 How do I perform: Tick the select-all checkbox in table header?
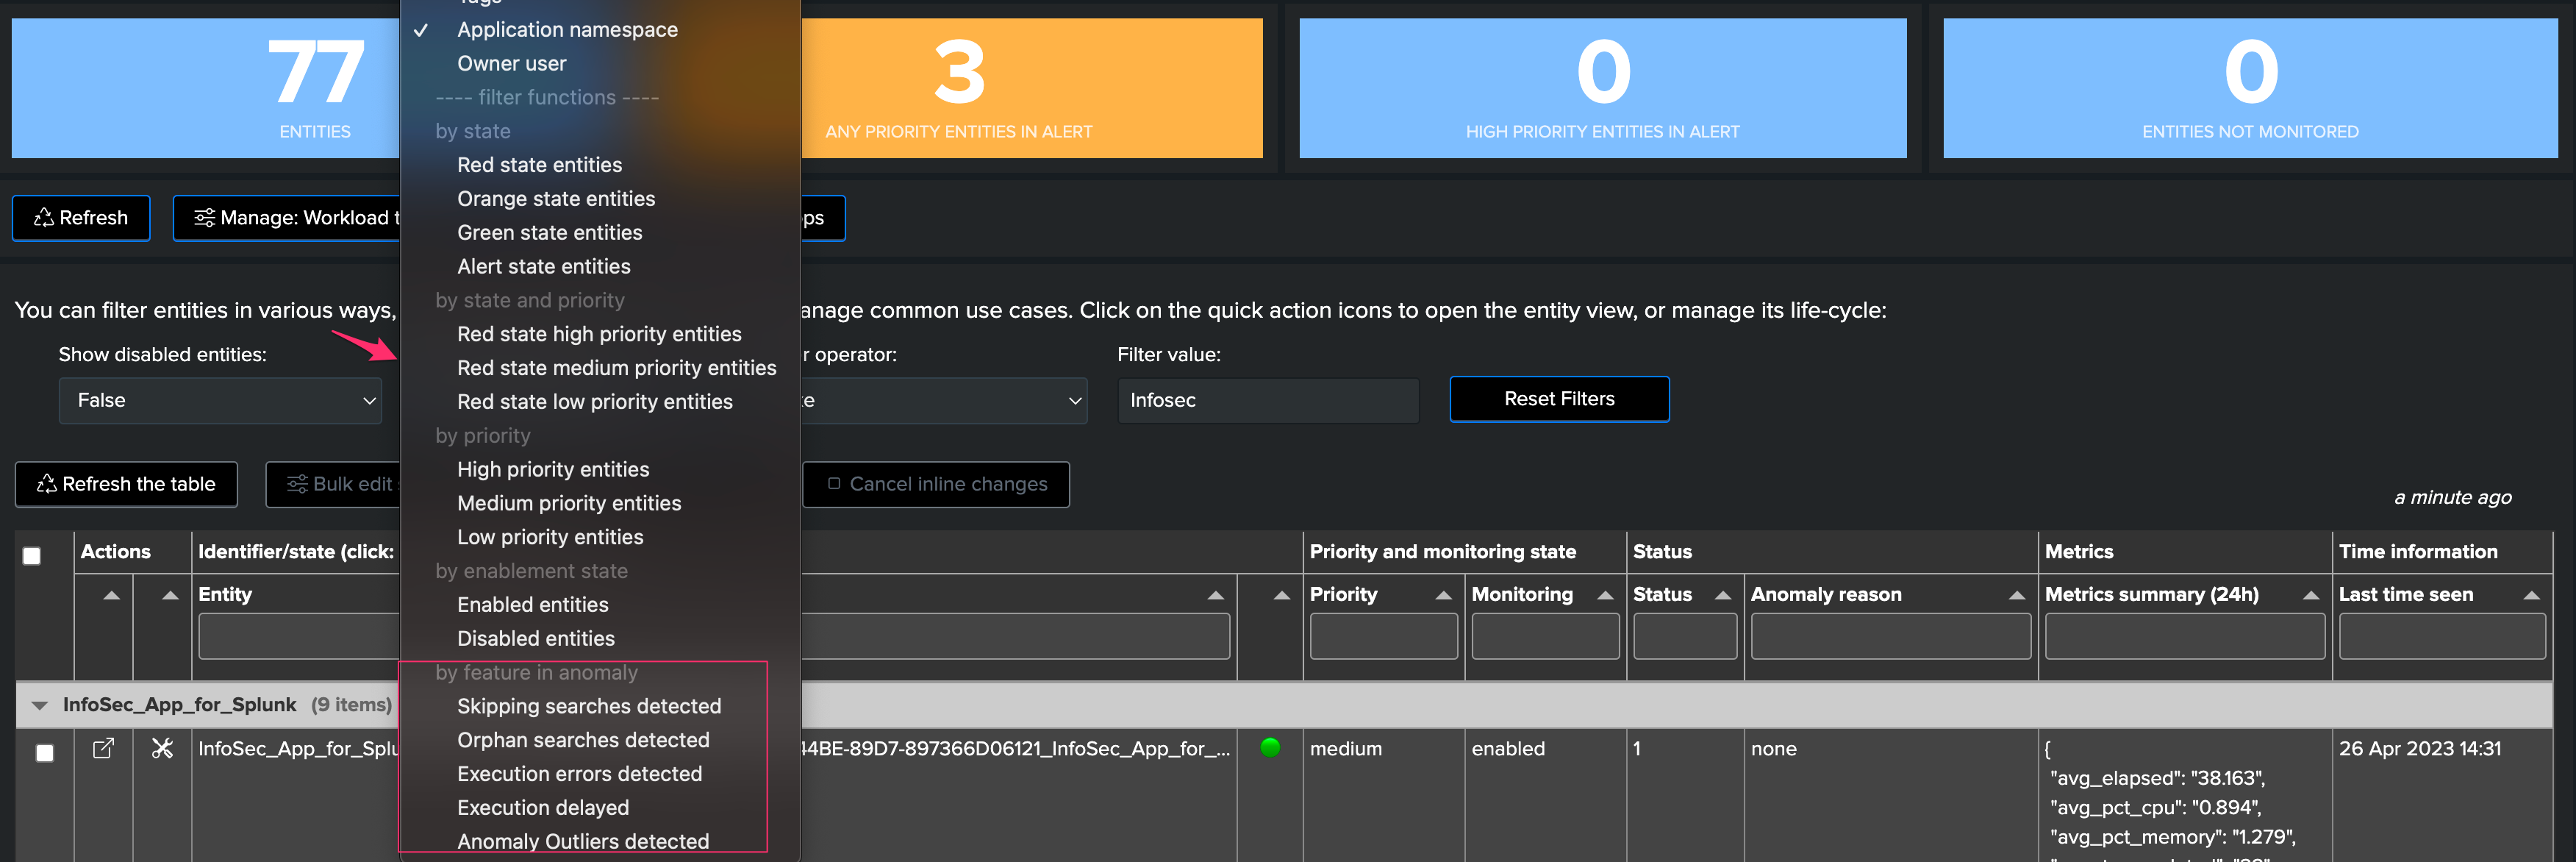[32, 556]
